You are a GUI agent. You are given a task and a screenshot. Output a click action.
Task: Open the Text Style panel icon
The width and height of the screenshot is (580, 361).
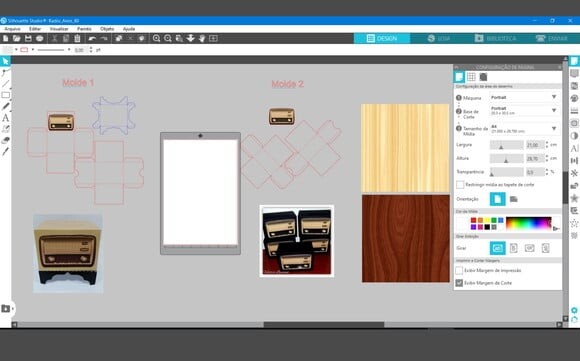[x=574, y=148]
